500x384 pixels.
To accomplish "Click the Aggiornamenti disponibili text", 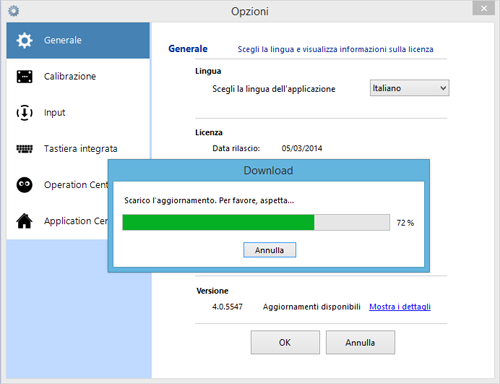I will [311, 307].
